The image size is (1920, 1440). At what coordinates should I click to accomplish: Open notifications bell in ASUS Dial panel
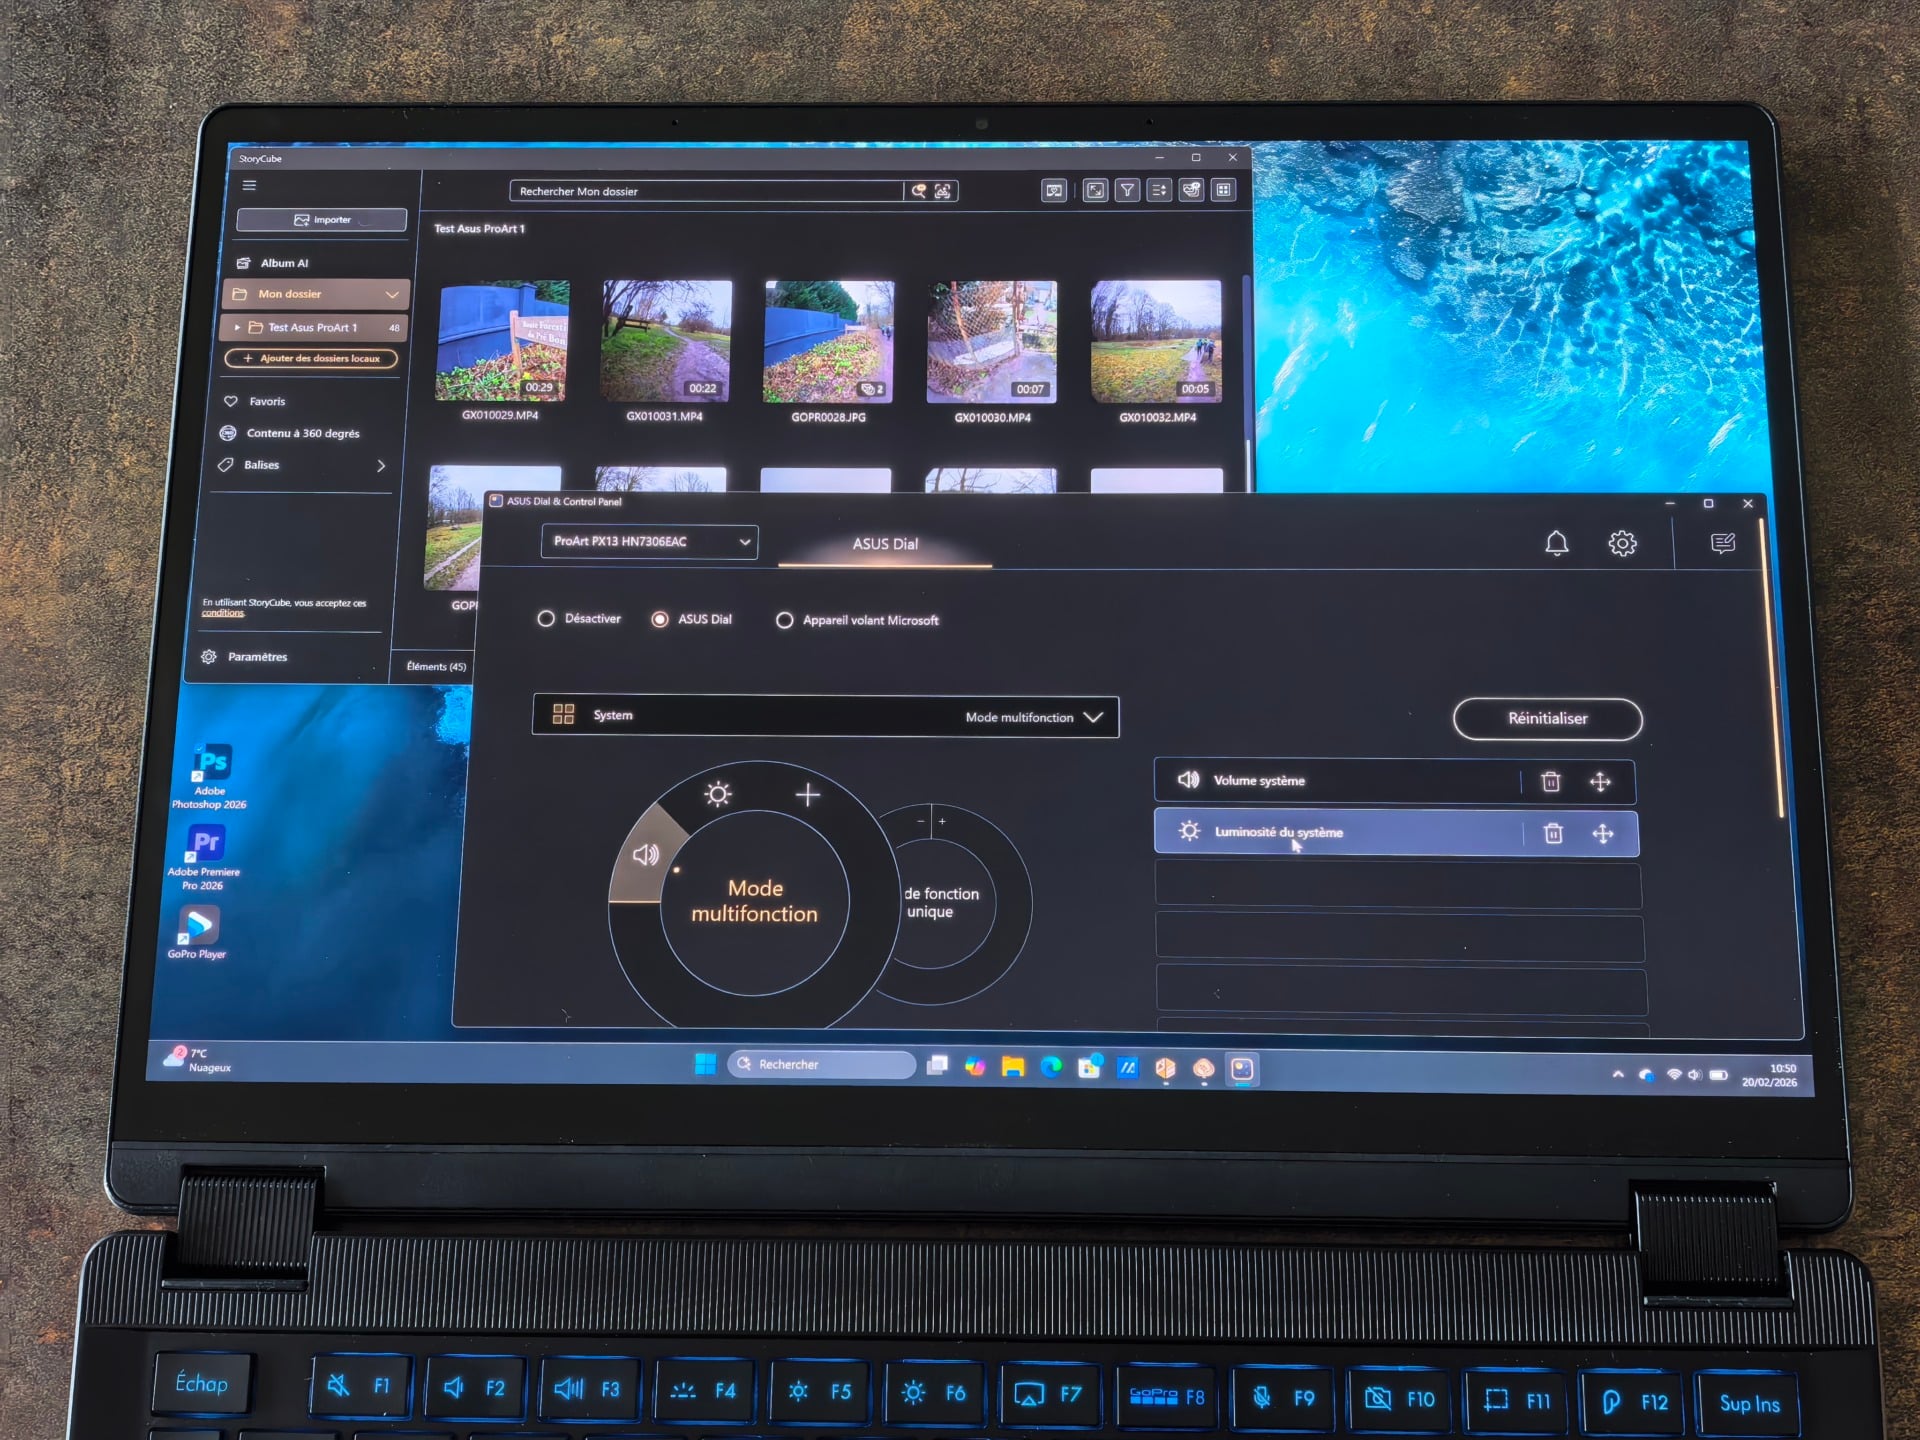click(x=1556, y=543)
